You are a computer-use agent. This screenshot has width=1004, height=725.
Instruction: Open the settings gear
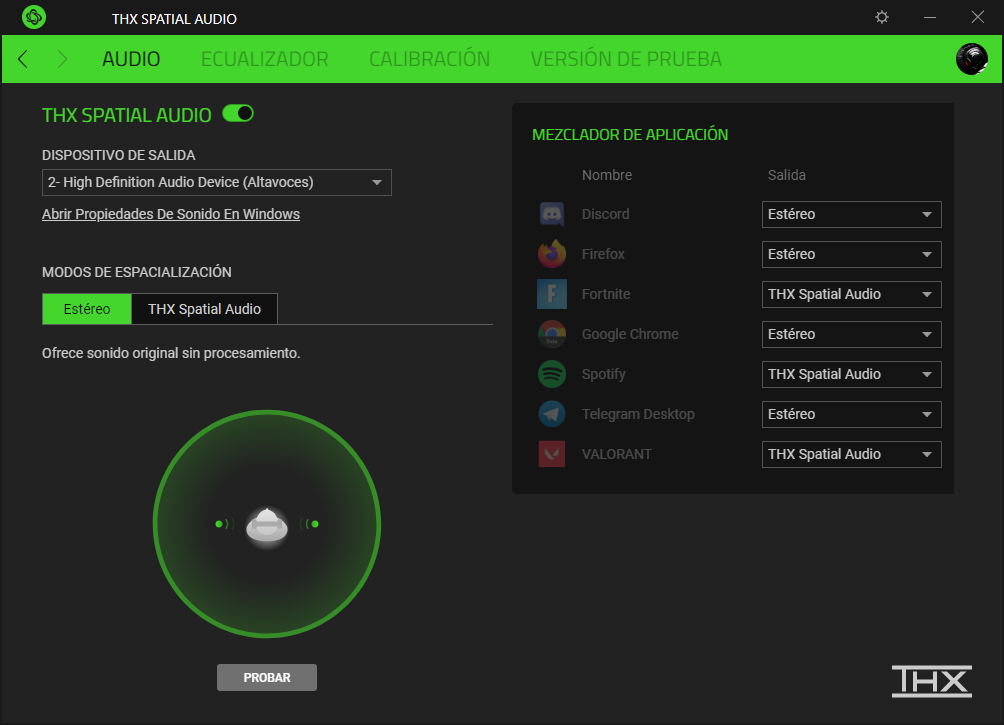coord(882,17)
